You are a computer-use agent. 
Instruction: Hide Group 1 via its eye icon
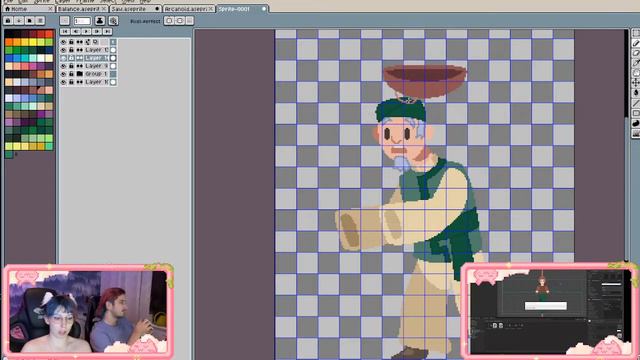[63, 74]
